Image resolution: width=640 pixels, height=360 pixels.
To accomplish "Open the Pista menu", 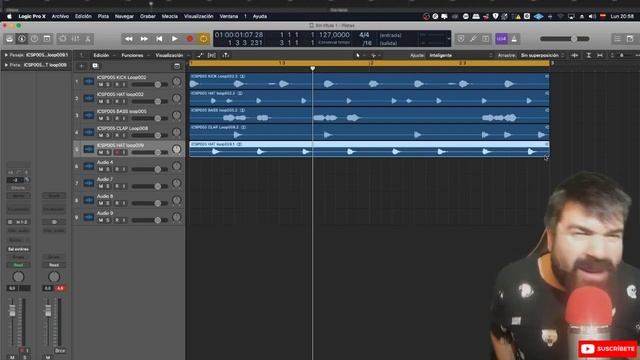I will point(103,16).
